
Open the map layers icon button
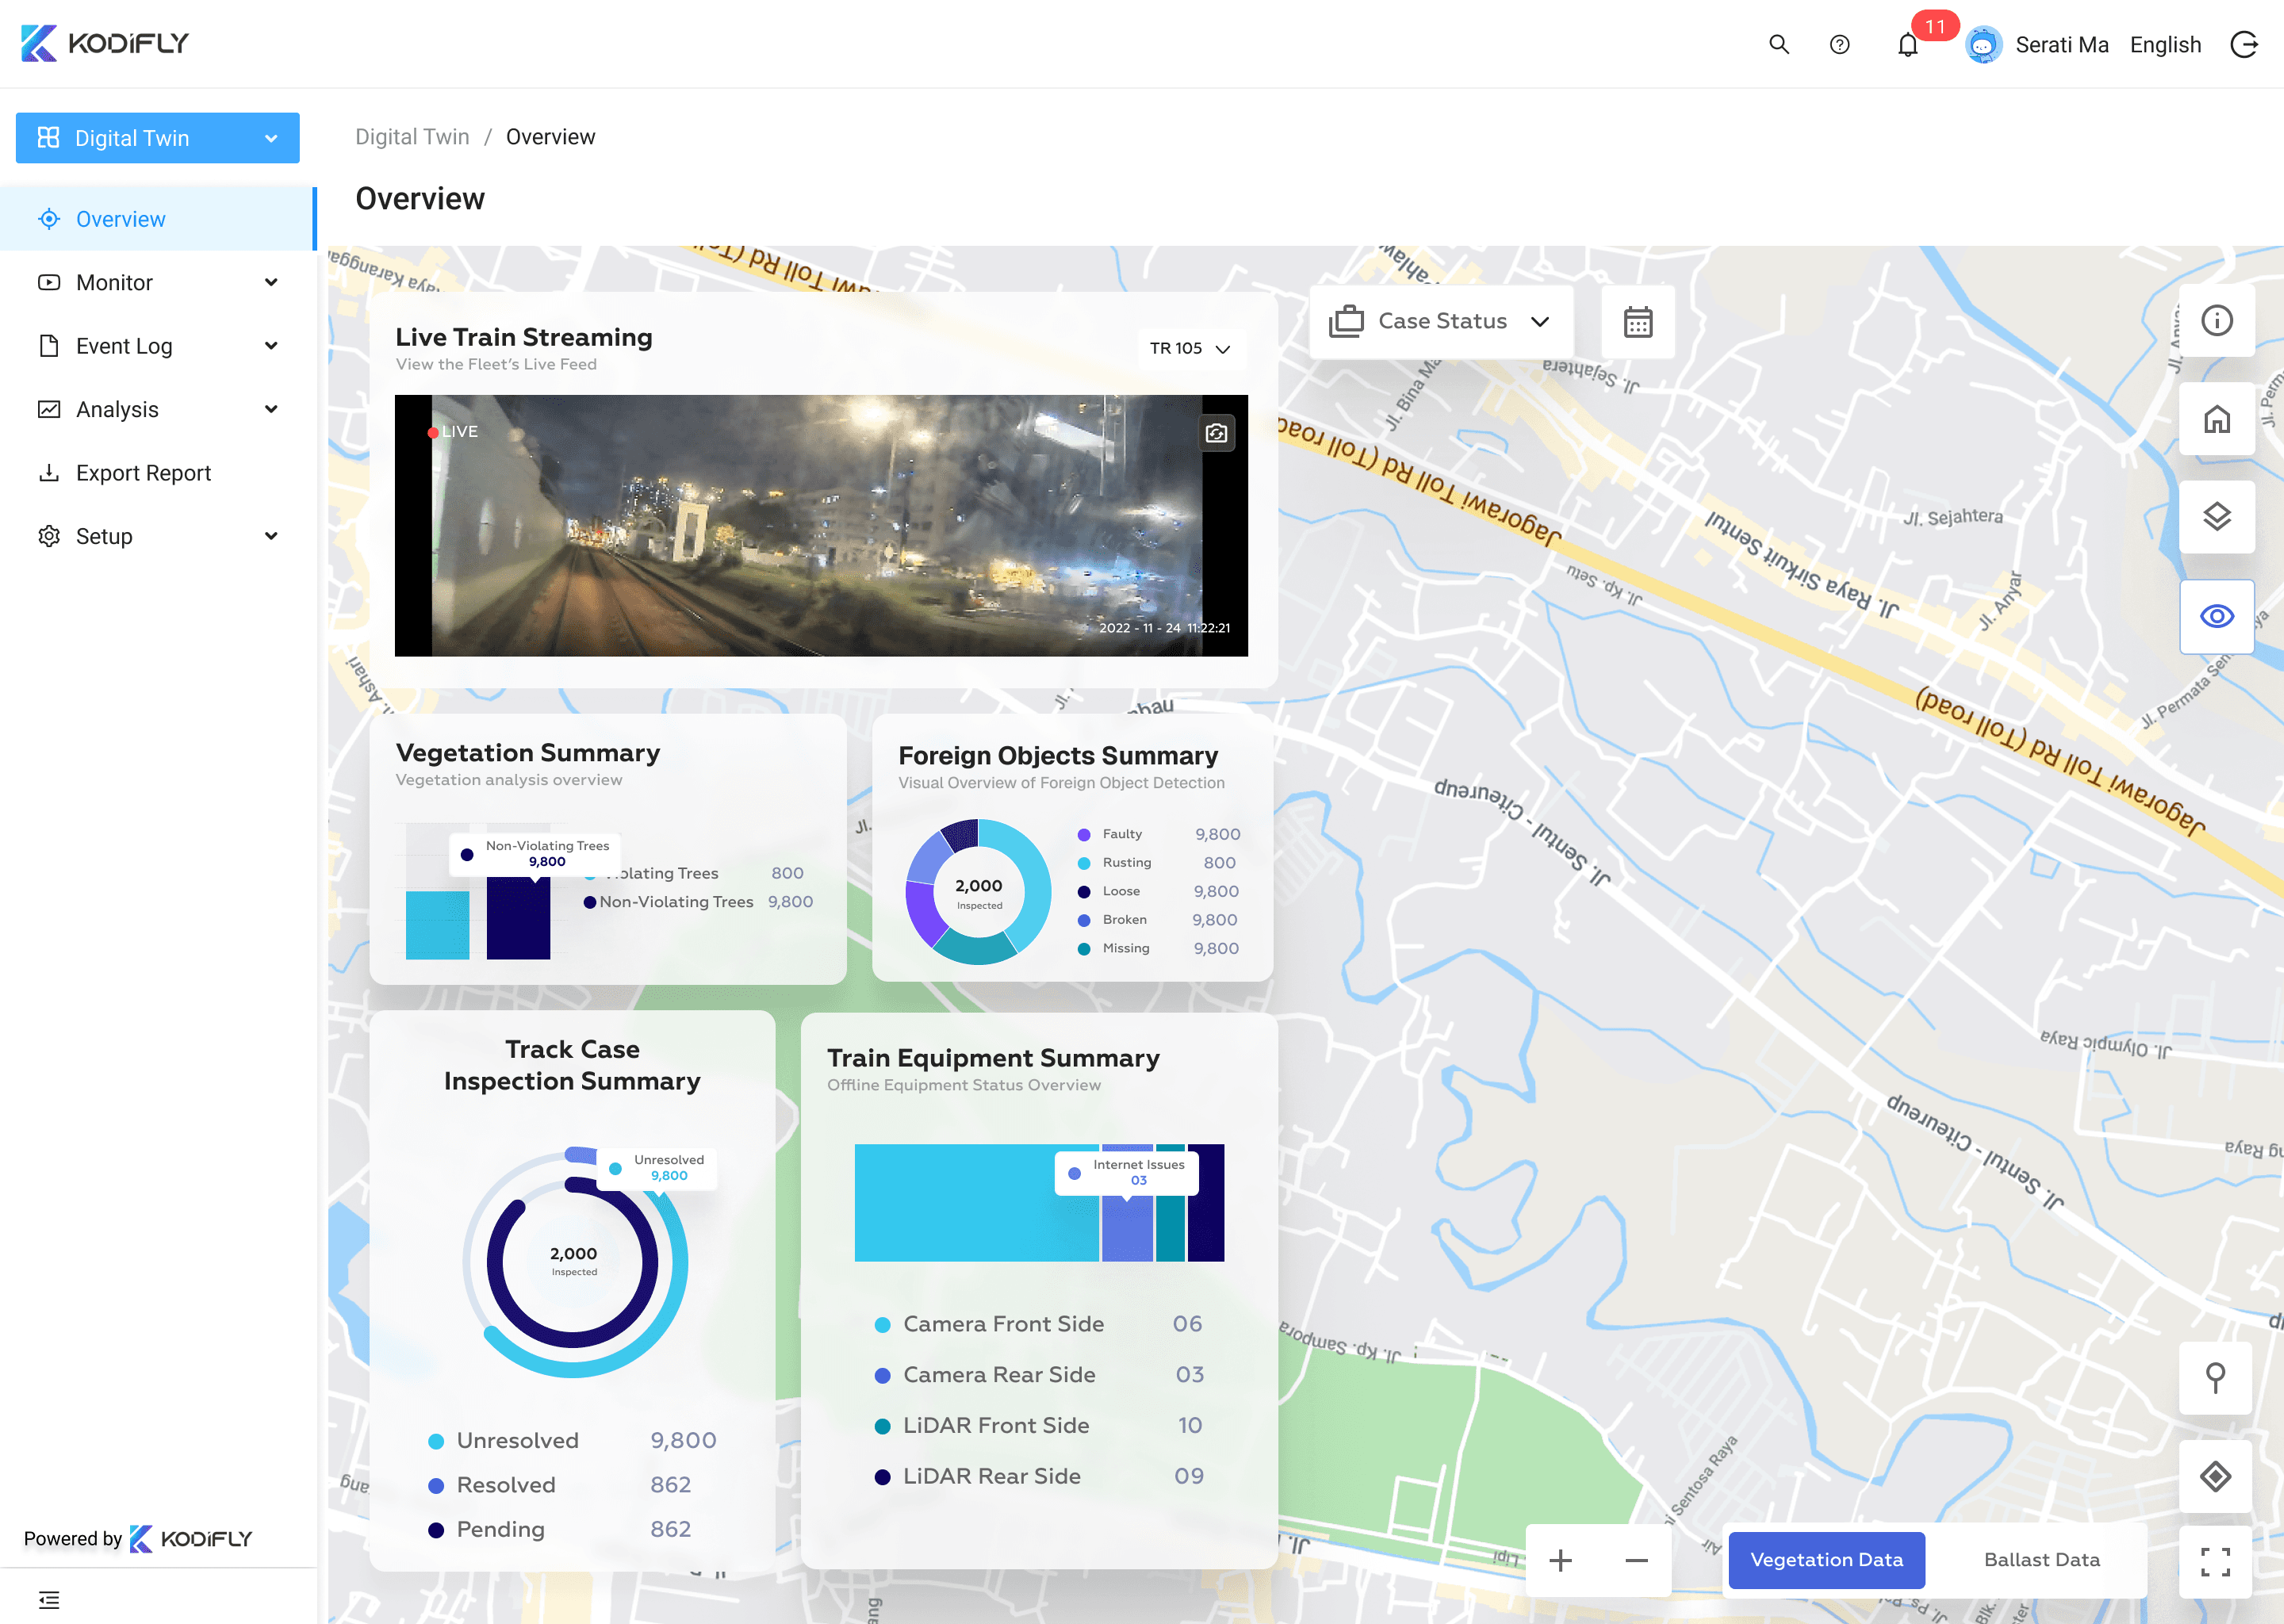coord(2217,516)
